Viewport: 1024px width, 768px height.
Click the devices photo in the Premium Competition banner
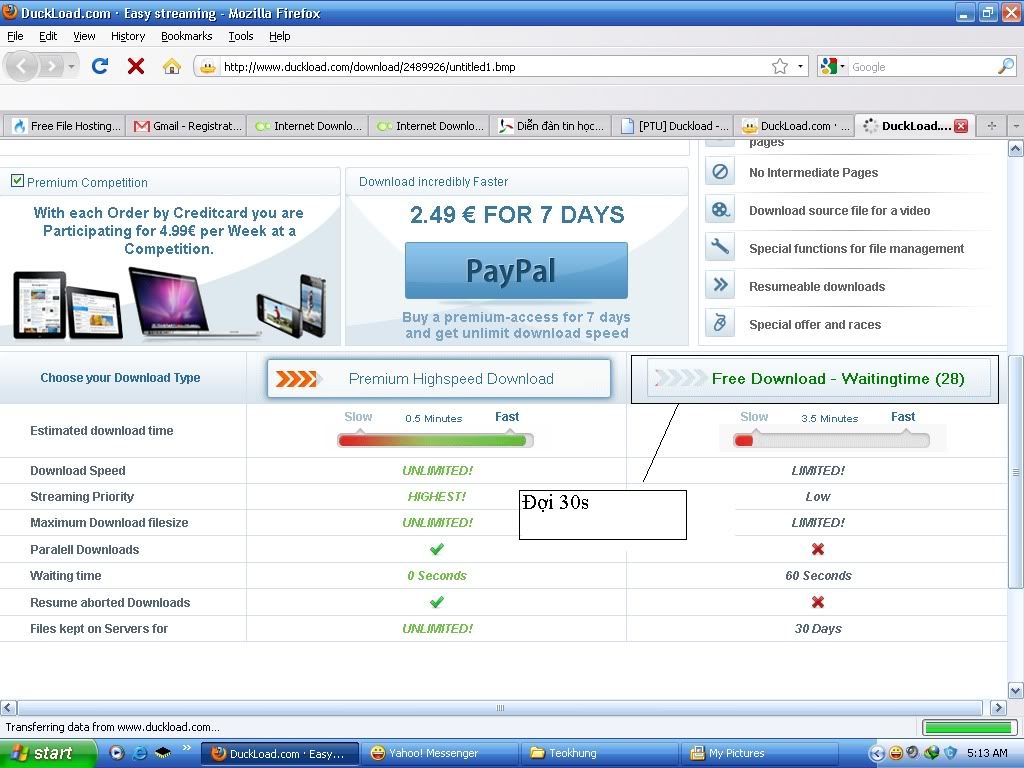click(170, 304)
